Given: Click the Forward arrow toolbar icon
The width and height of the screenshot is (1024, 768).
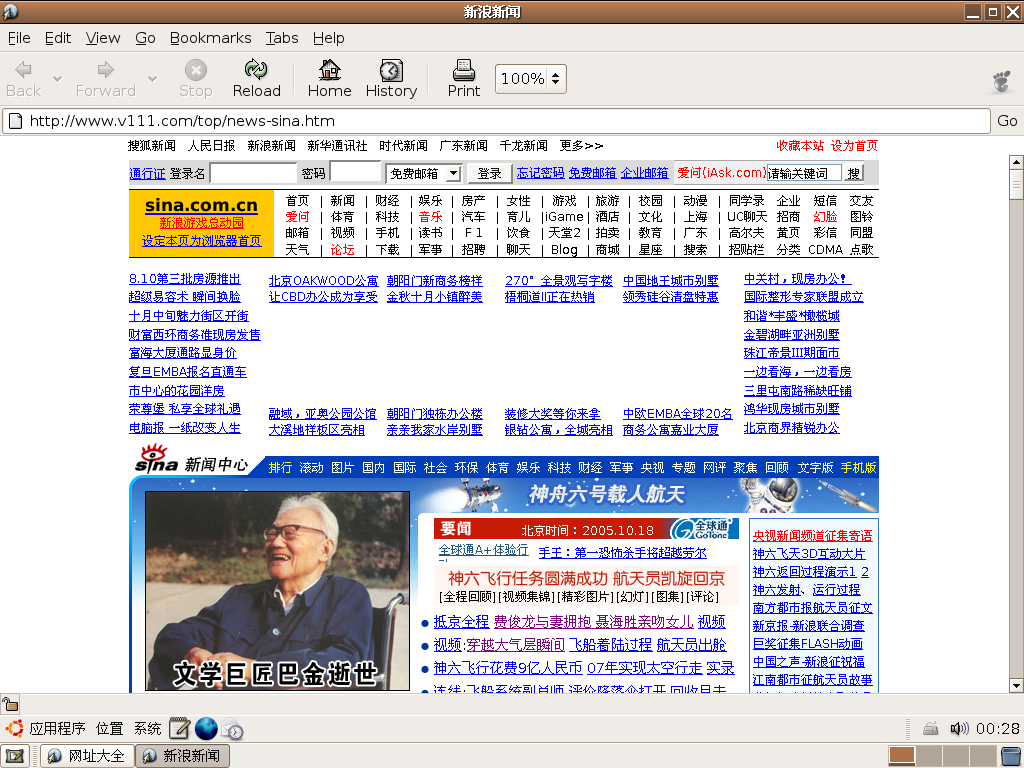Looking at the screenshot, I should 105,70.
